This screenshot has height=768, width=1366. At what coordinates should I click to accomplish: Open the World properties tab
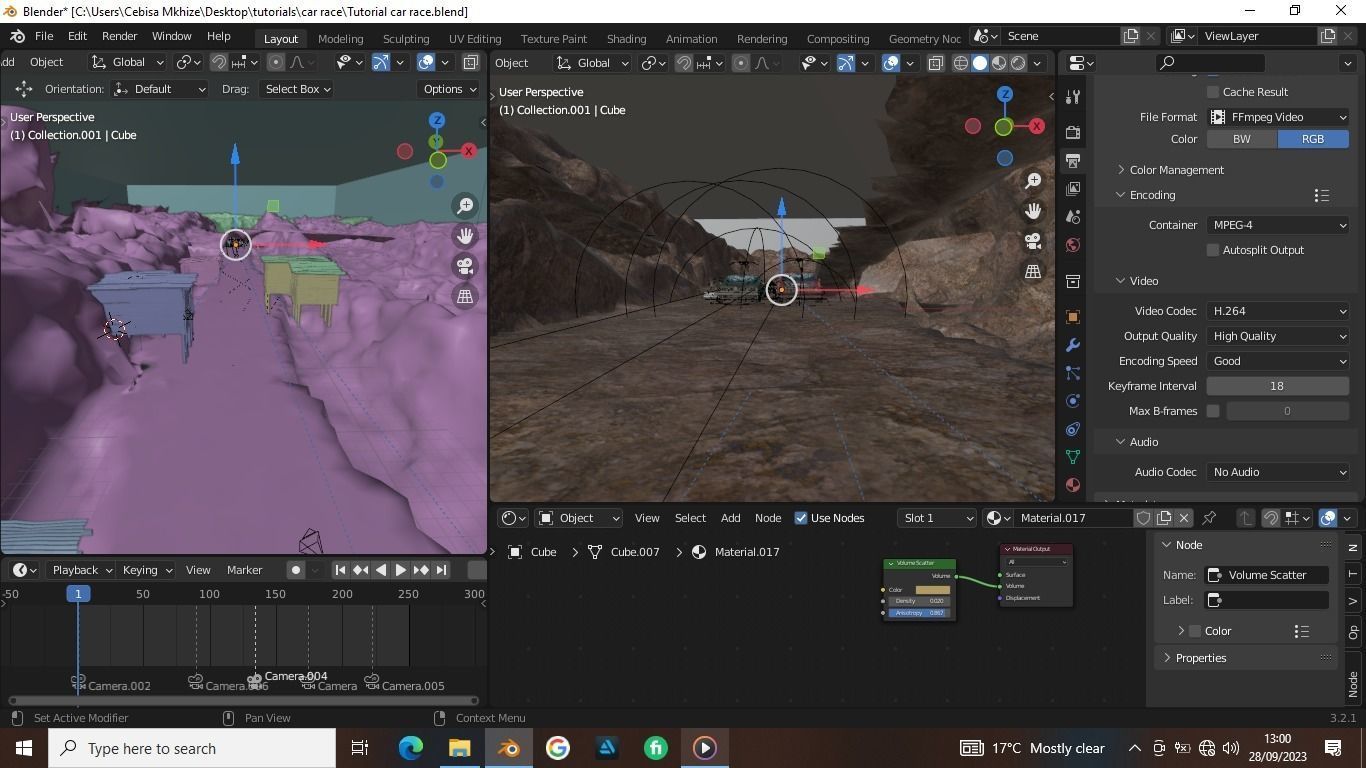pyautogui.click(x=1073, y=245)
